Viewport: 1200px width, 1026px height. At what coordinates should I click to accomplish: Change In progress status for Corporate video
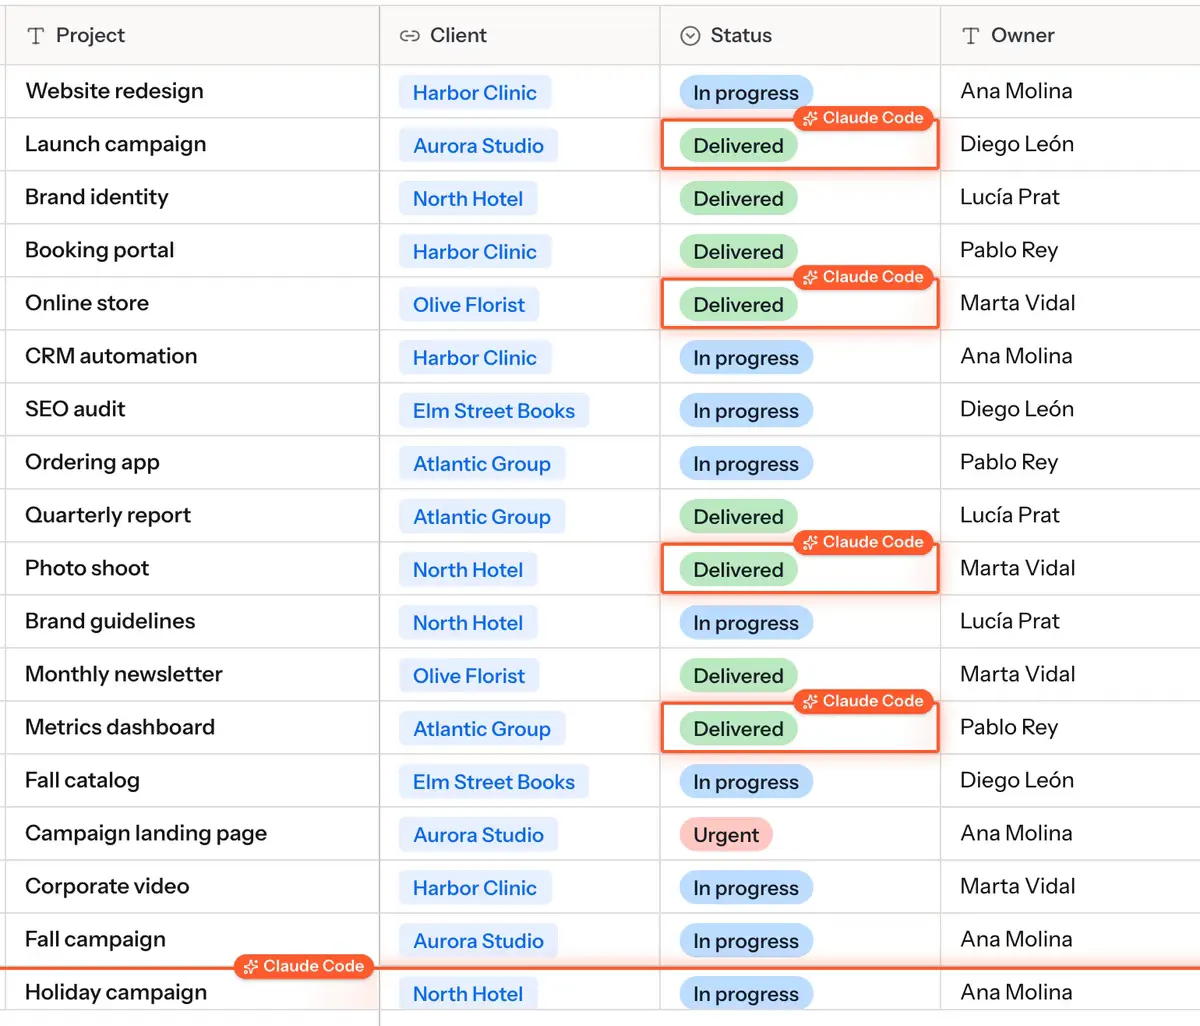click(x=746, y=888)
